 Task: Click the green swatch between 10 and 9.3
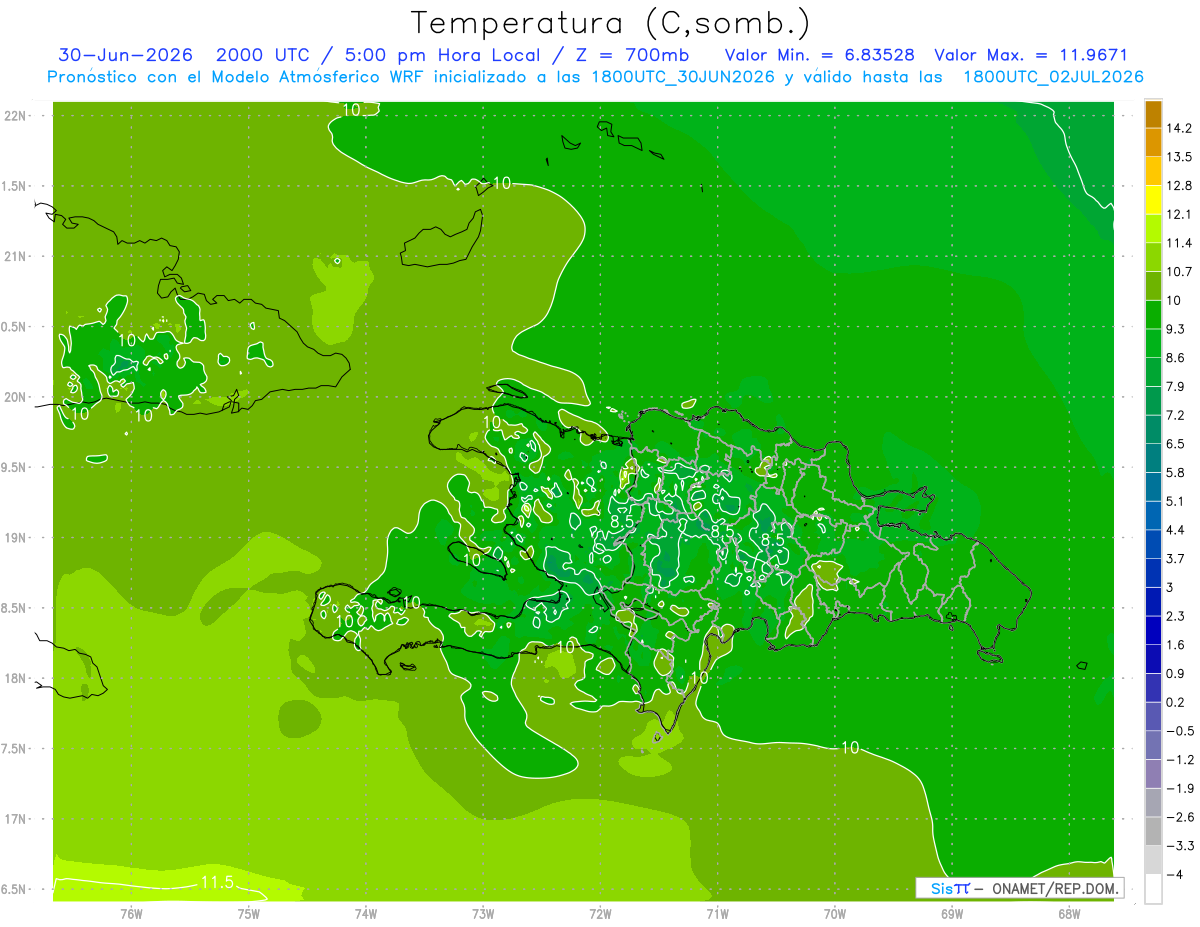1153,314
